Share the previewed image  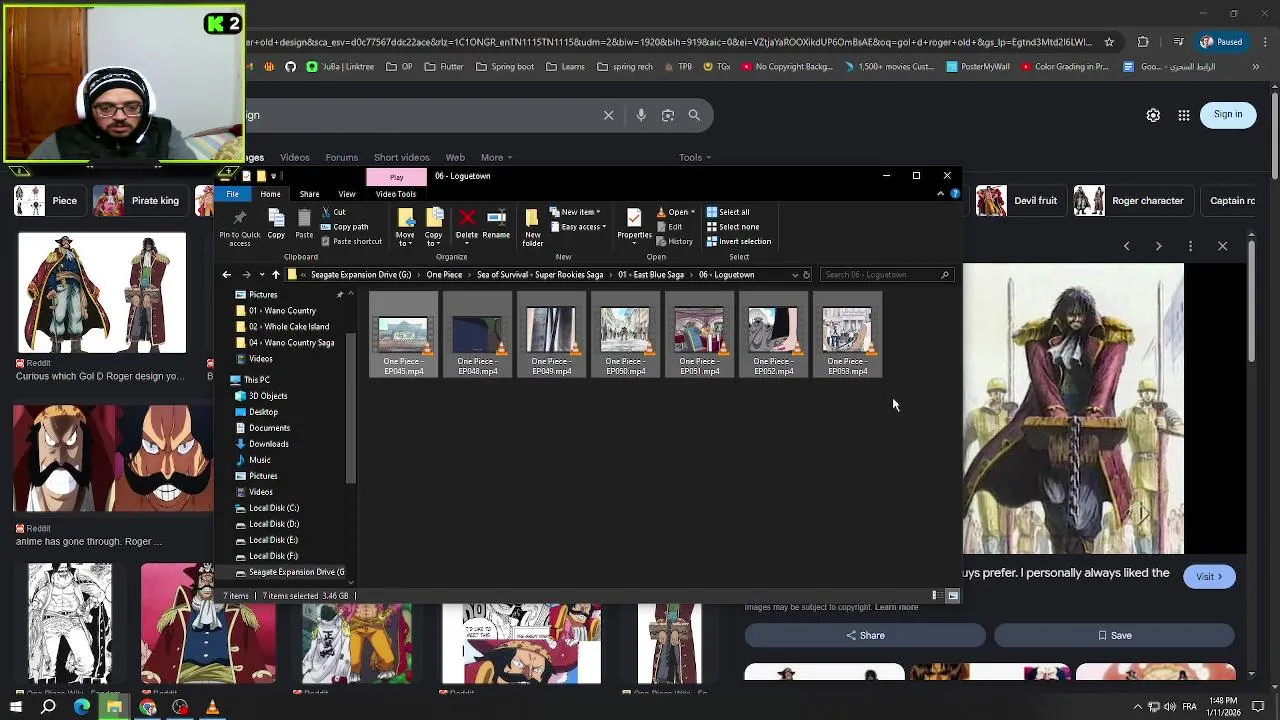[x=865, y=636]
